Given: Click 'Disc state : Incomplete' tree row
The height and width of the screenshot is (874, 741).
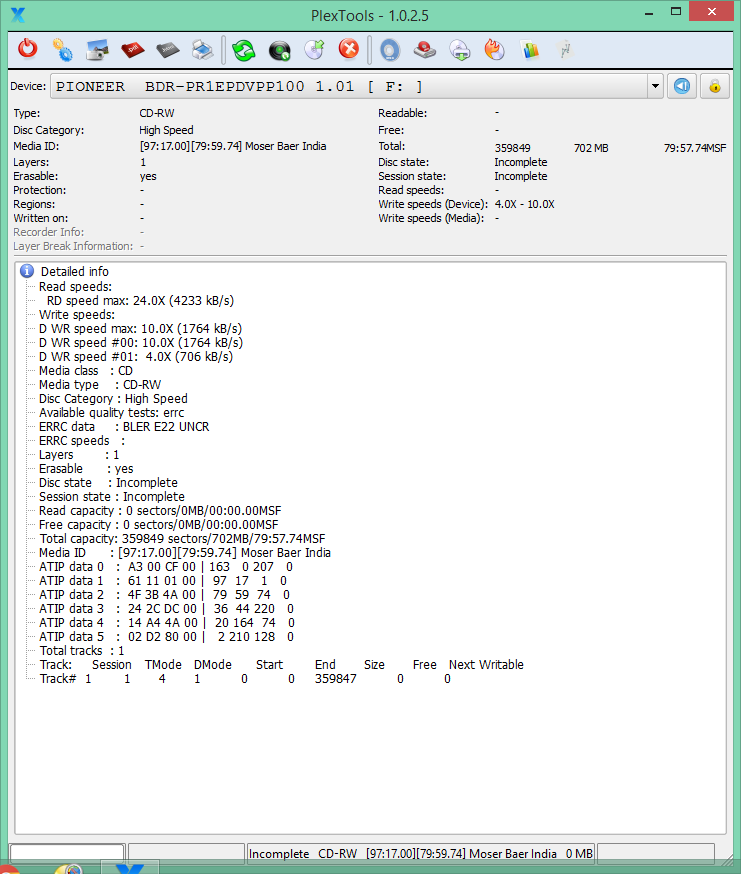Looking at the screenshot, I should pos(108,483).
